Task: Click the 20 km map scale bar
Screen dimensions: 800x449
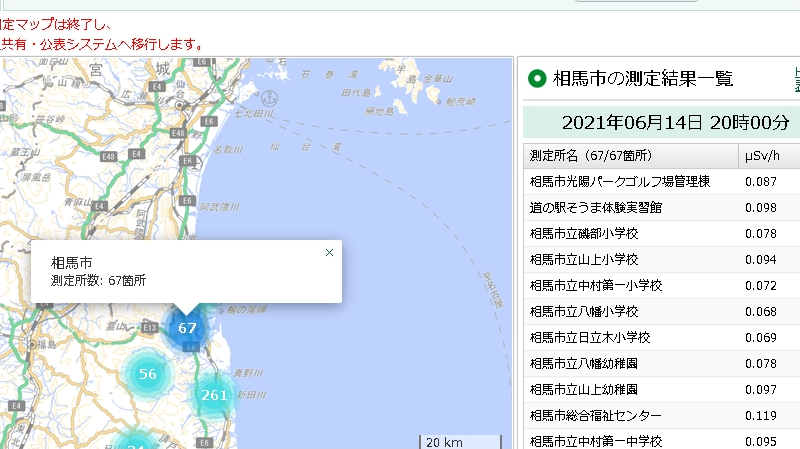Action: (x=459, y=441)
